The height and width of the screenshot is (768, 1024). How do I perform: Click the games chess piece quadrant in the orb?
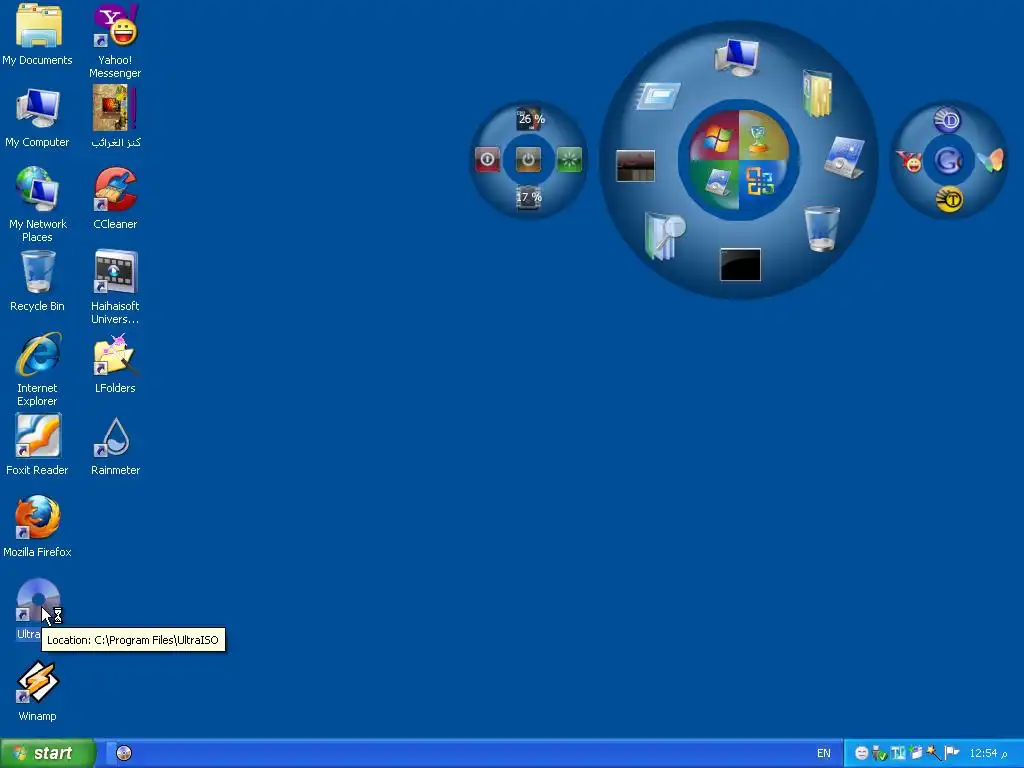click(x=761, y=136)
